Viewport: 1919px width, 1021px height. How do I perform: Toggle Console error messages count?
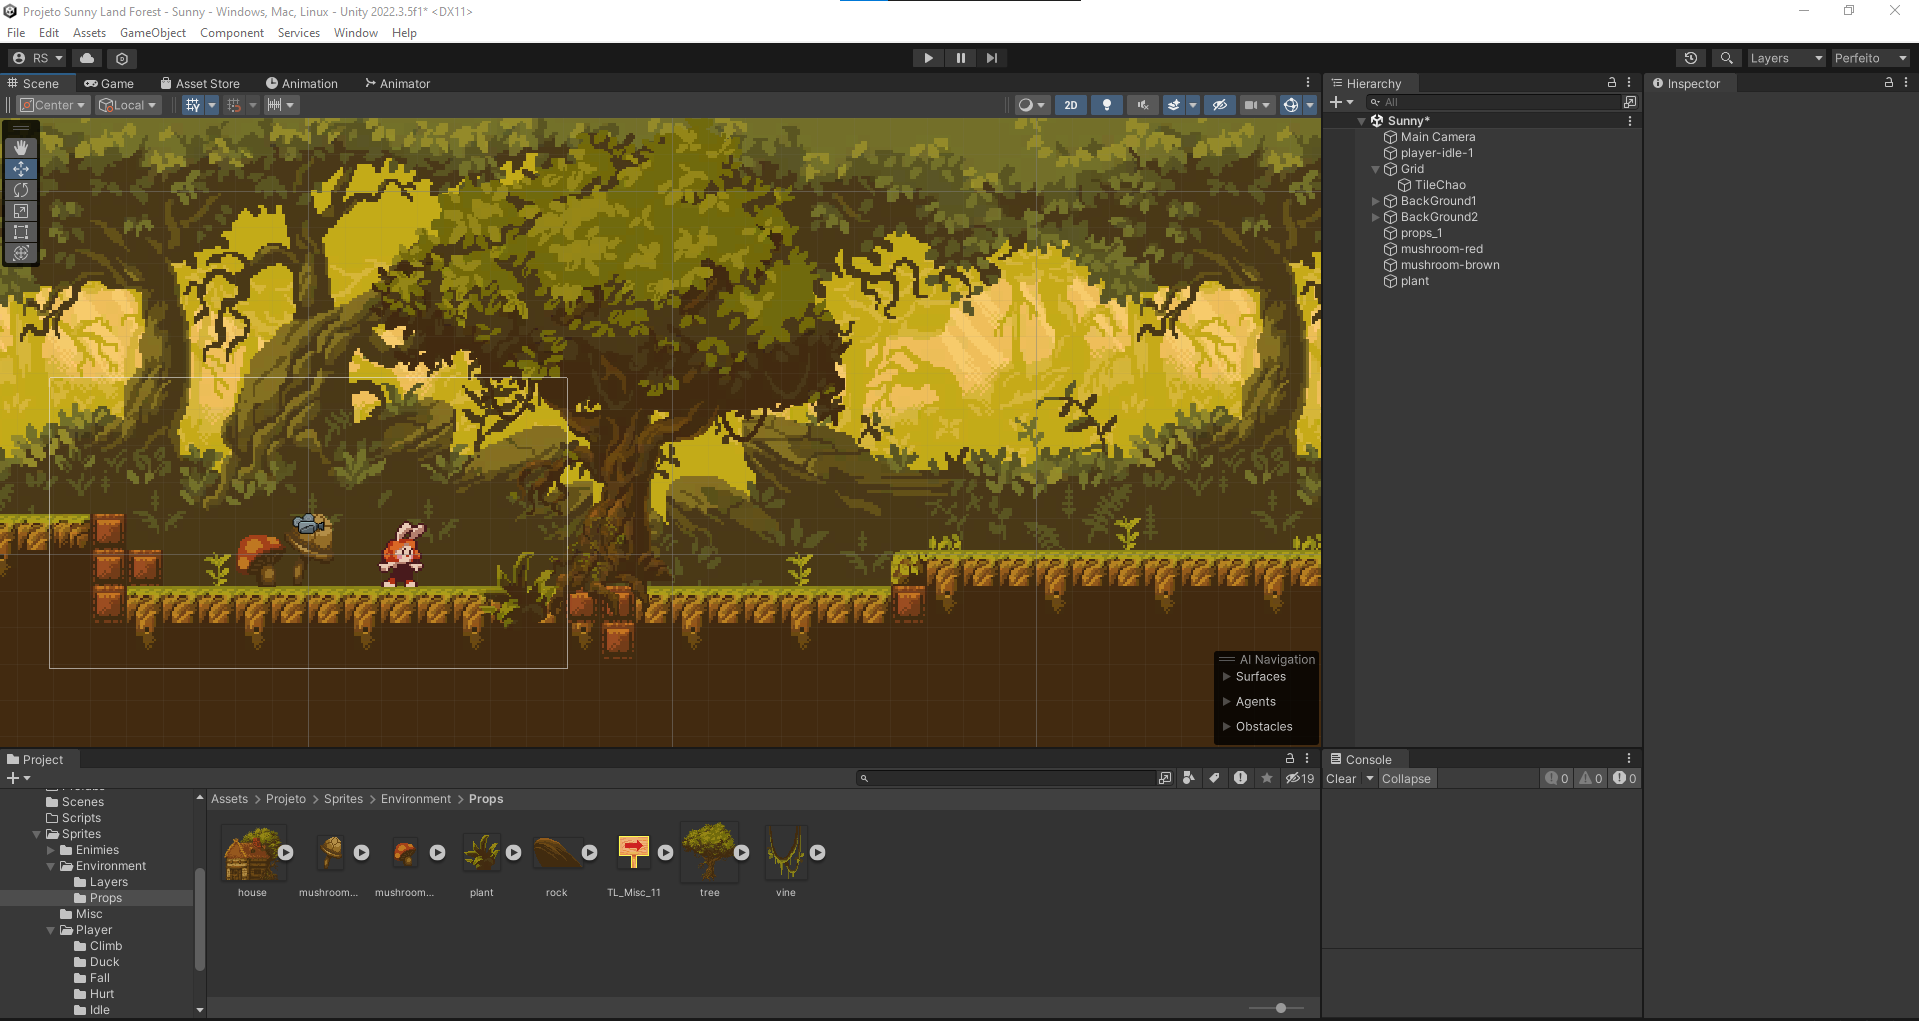click(1624, 778)
